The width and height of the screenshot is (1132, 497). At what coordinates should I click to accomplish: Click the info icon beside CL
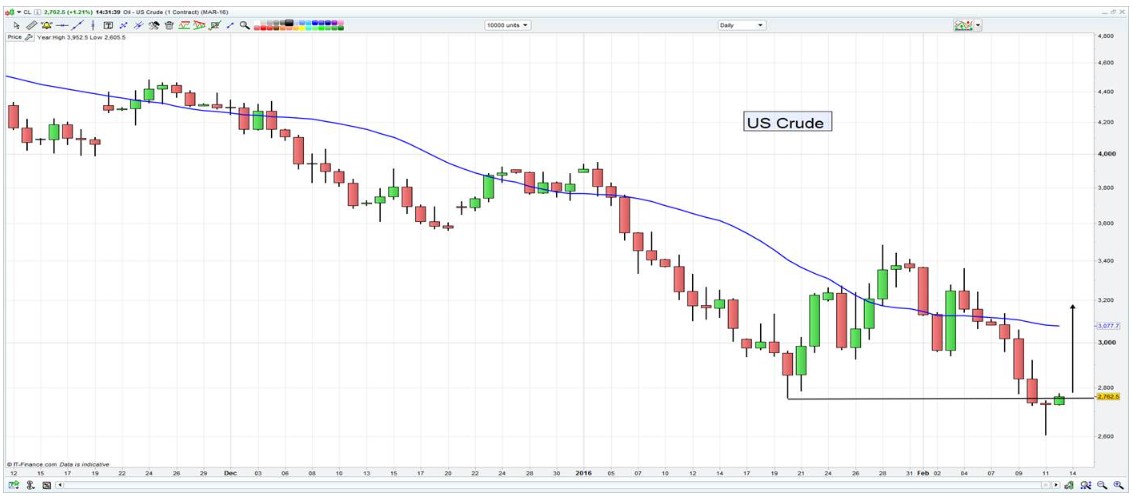(x=37, y=12)
